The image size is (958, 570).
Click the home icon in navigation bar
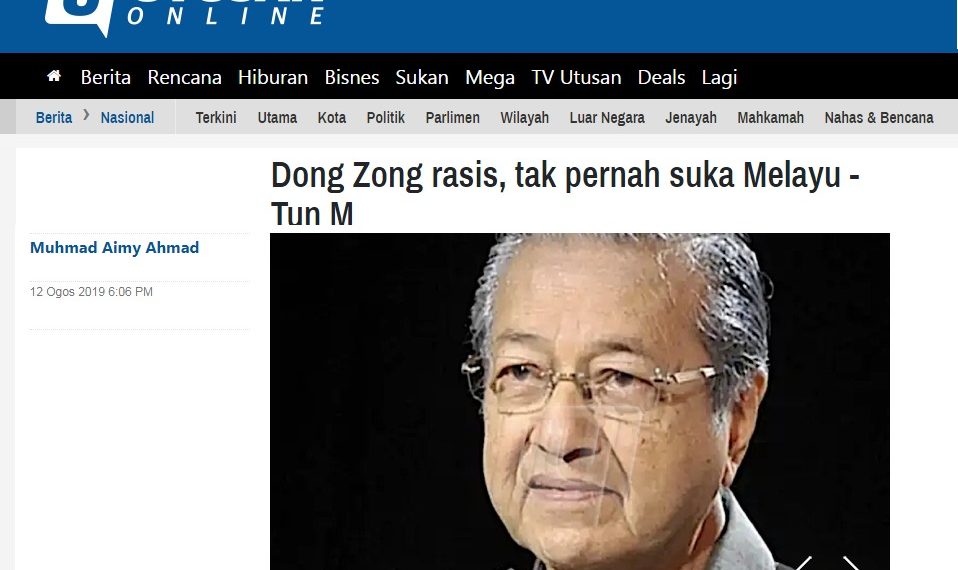tap(54, 76)
